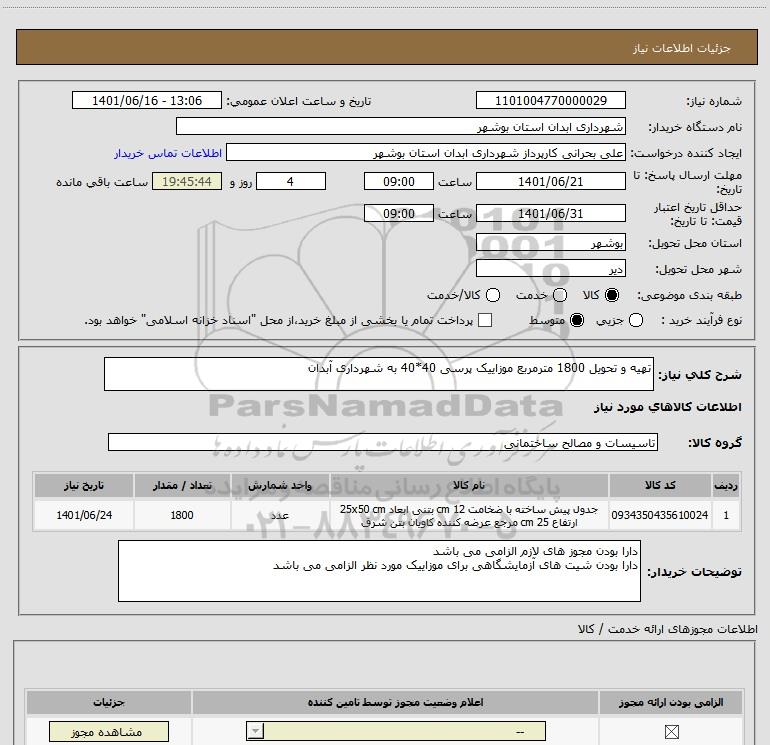Screen dimensions: 770x745
Task: Open the permit status dropdown arrow
Action: pos(255,731)
